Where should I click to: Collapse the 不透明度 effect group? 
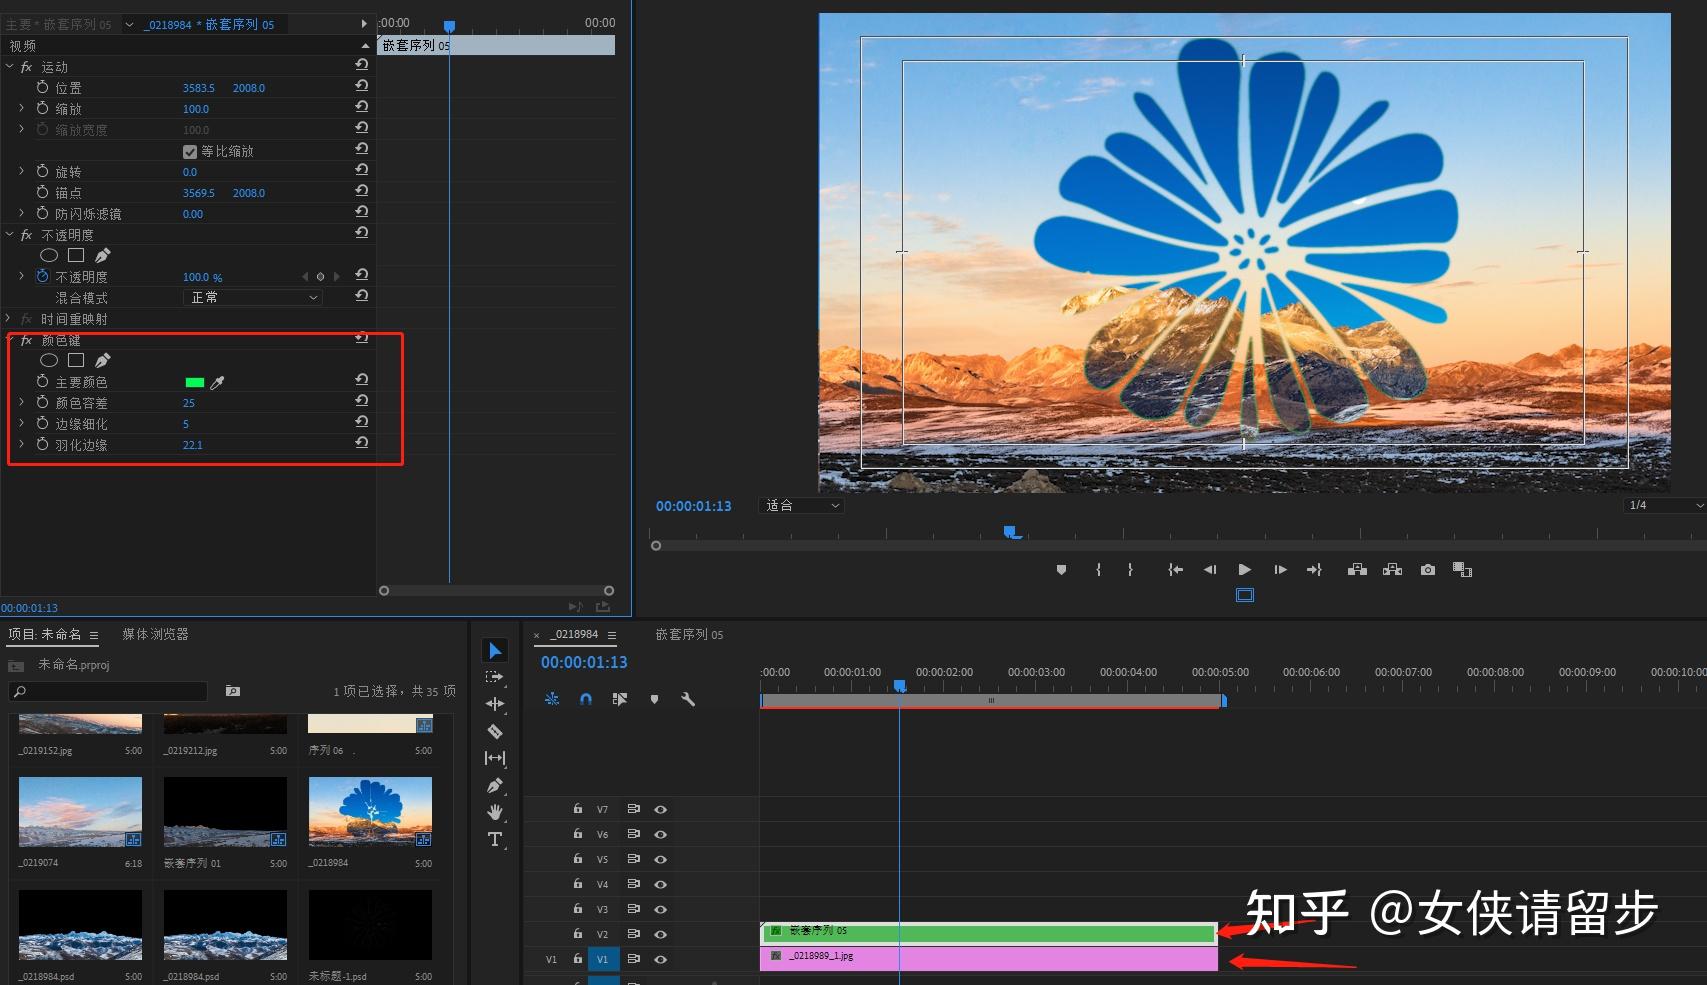[x=10, y=234]
